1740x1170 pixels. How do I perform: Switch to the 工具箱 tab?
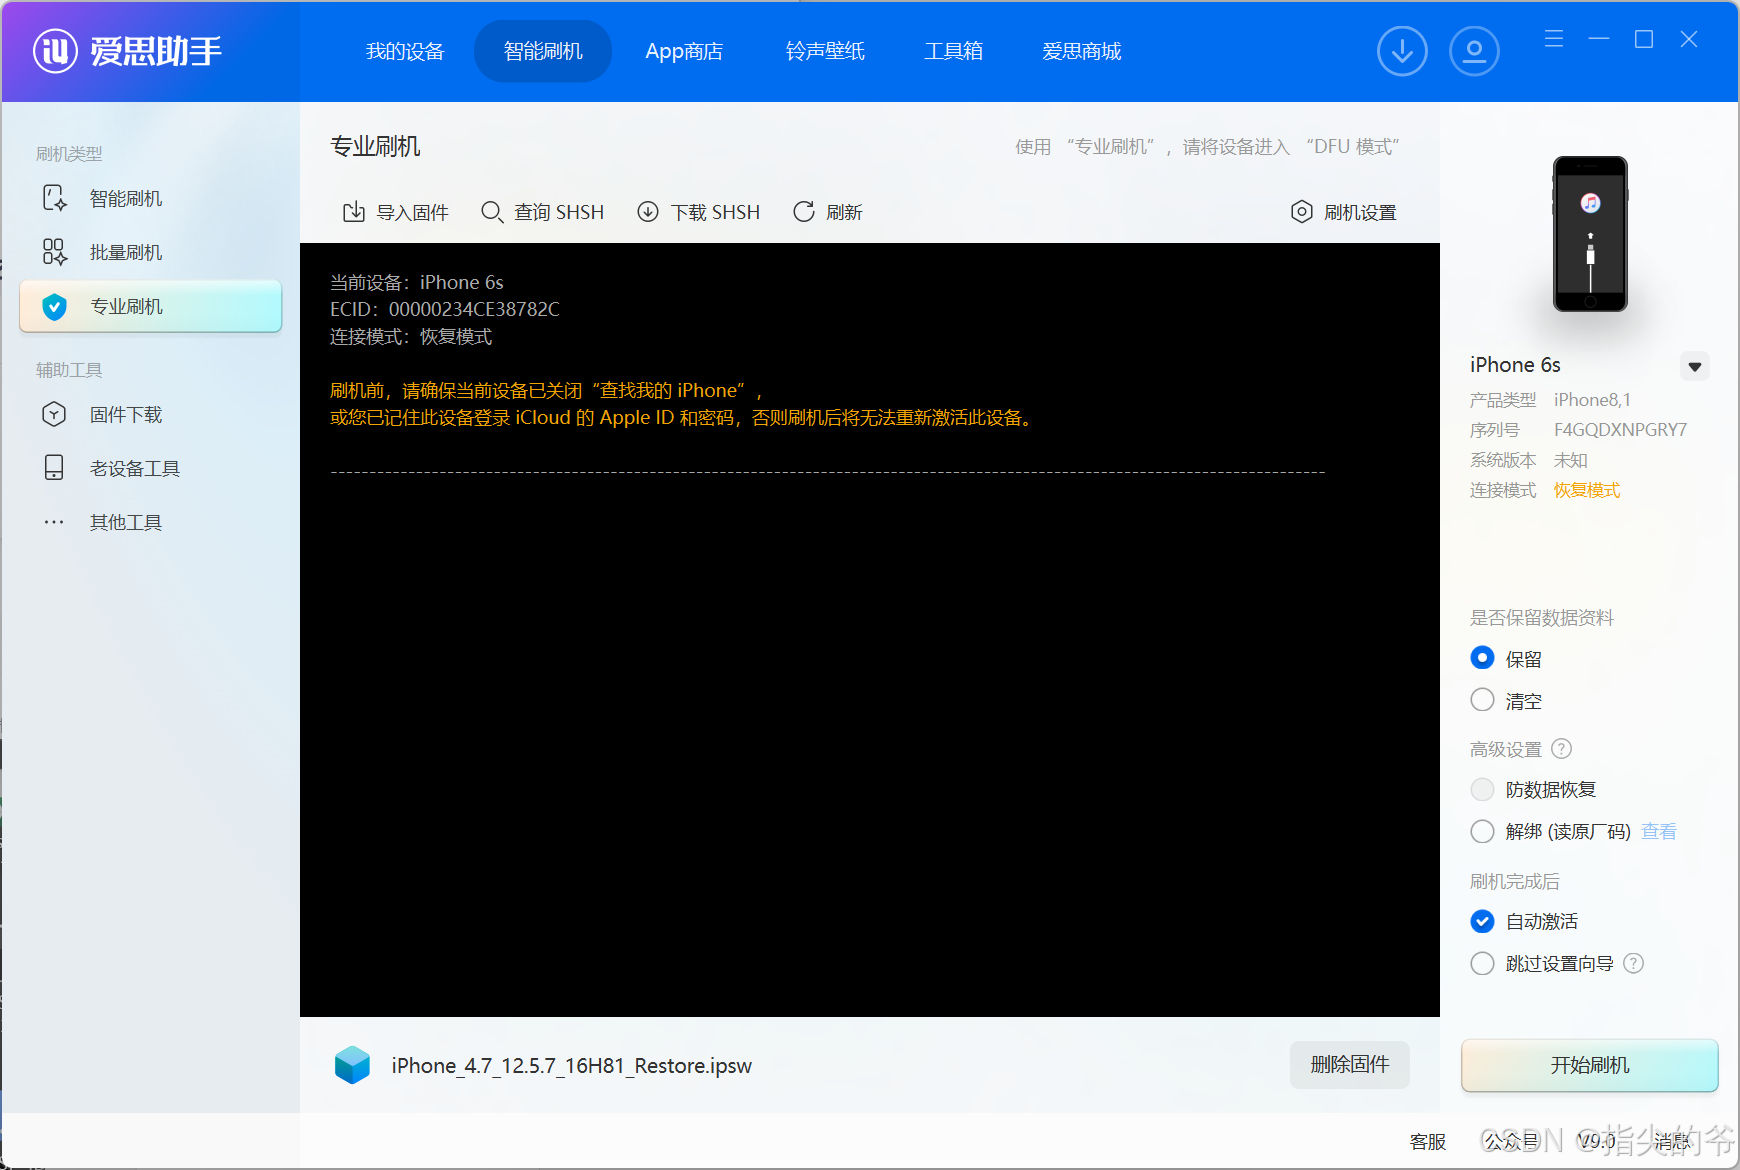tap(953, 51)
